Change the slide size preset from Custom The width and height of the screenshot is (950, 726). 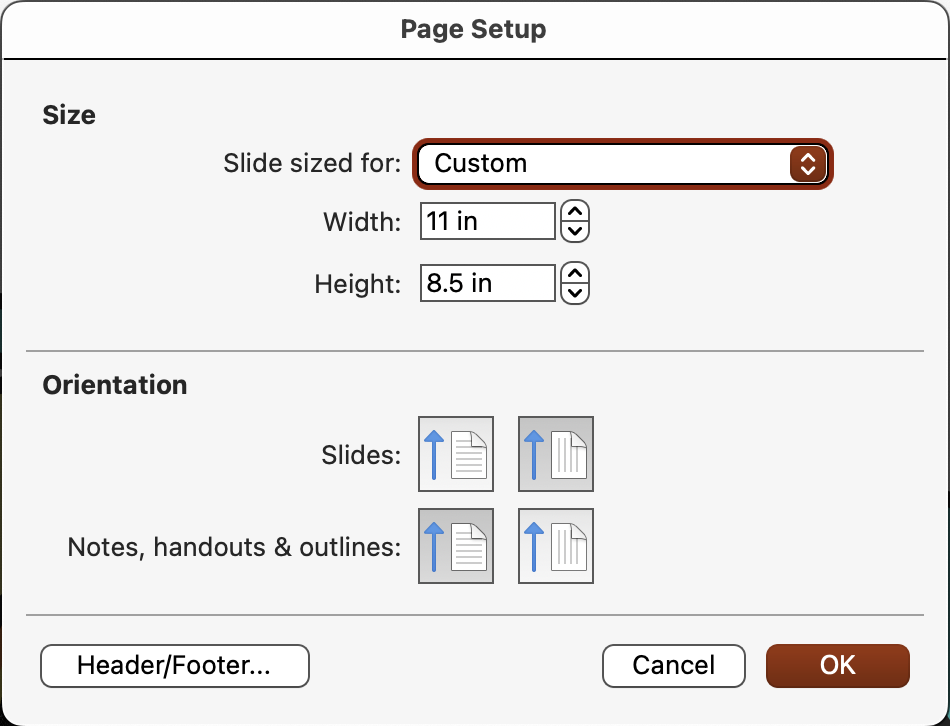(x=622, y=163)
